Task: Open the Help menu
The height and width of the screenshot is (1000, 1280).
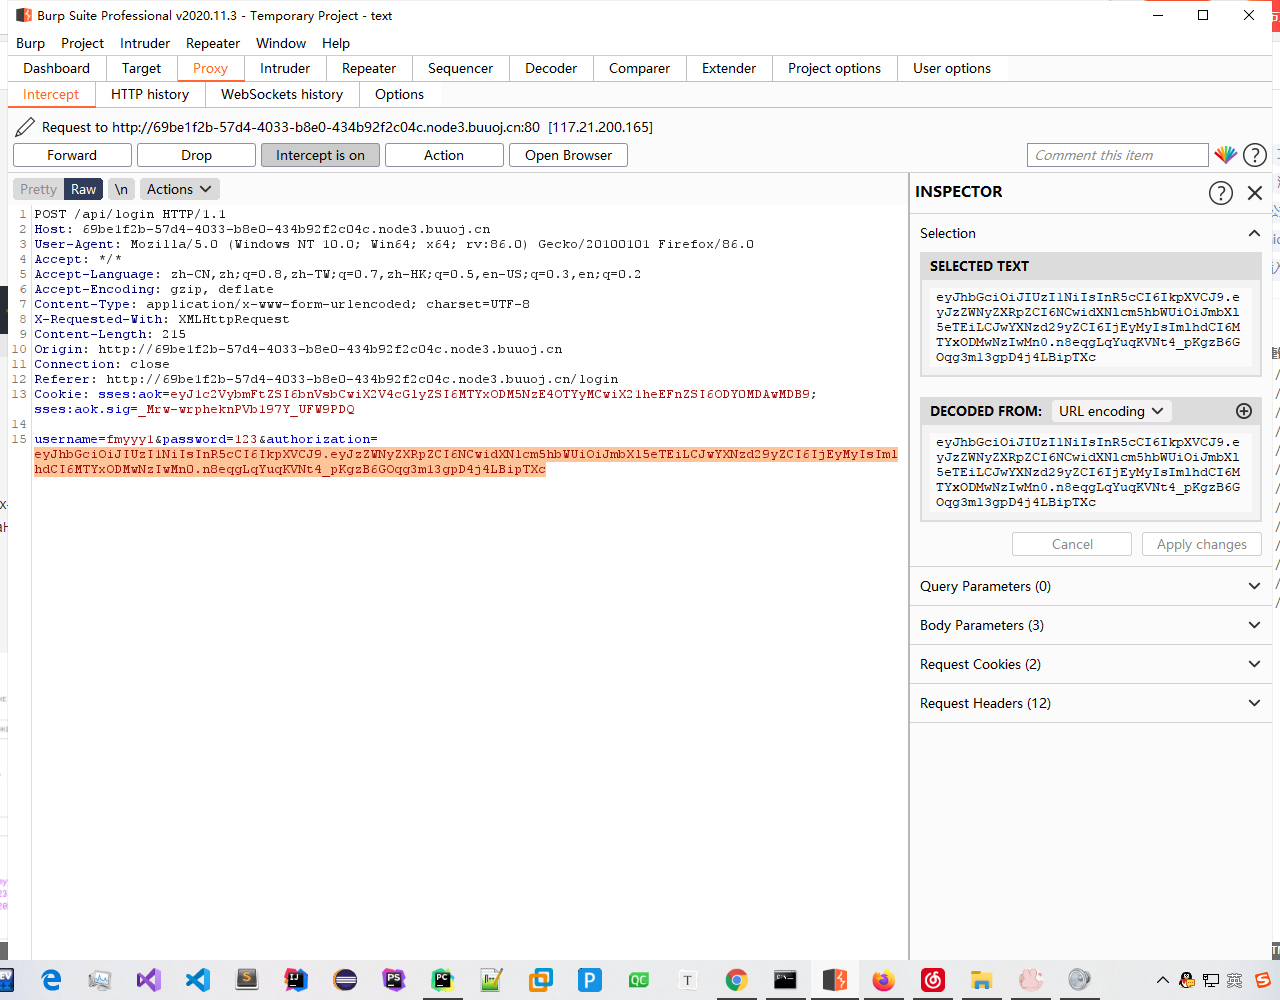Action: click(x=336, y=43)
